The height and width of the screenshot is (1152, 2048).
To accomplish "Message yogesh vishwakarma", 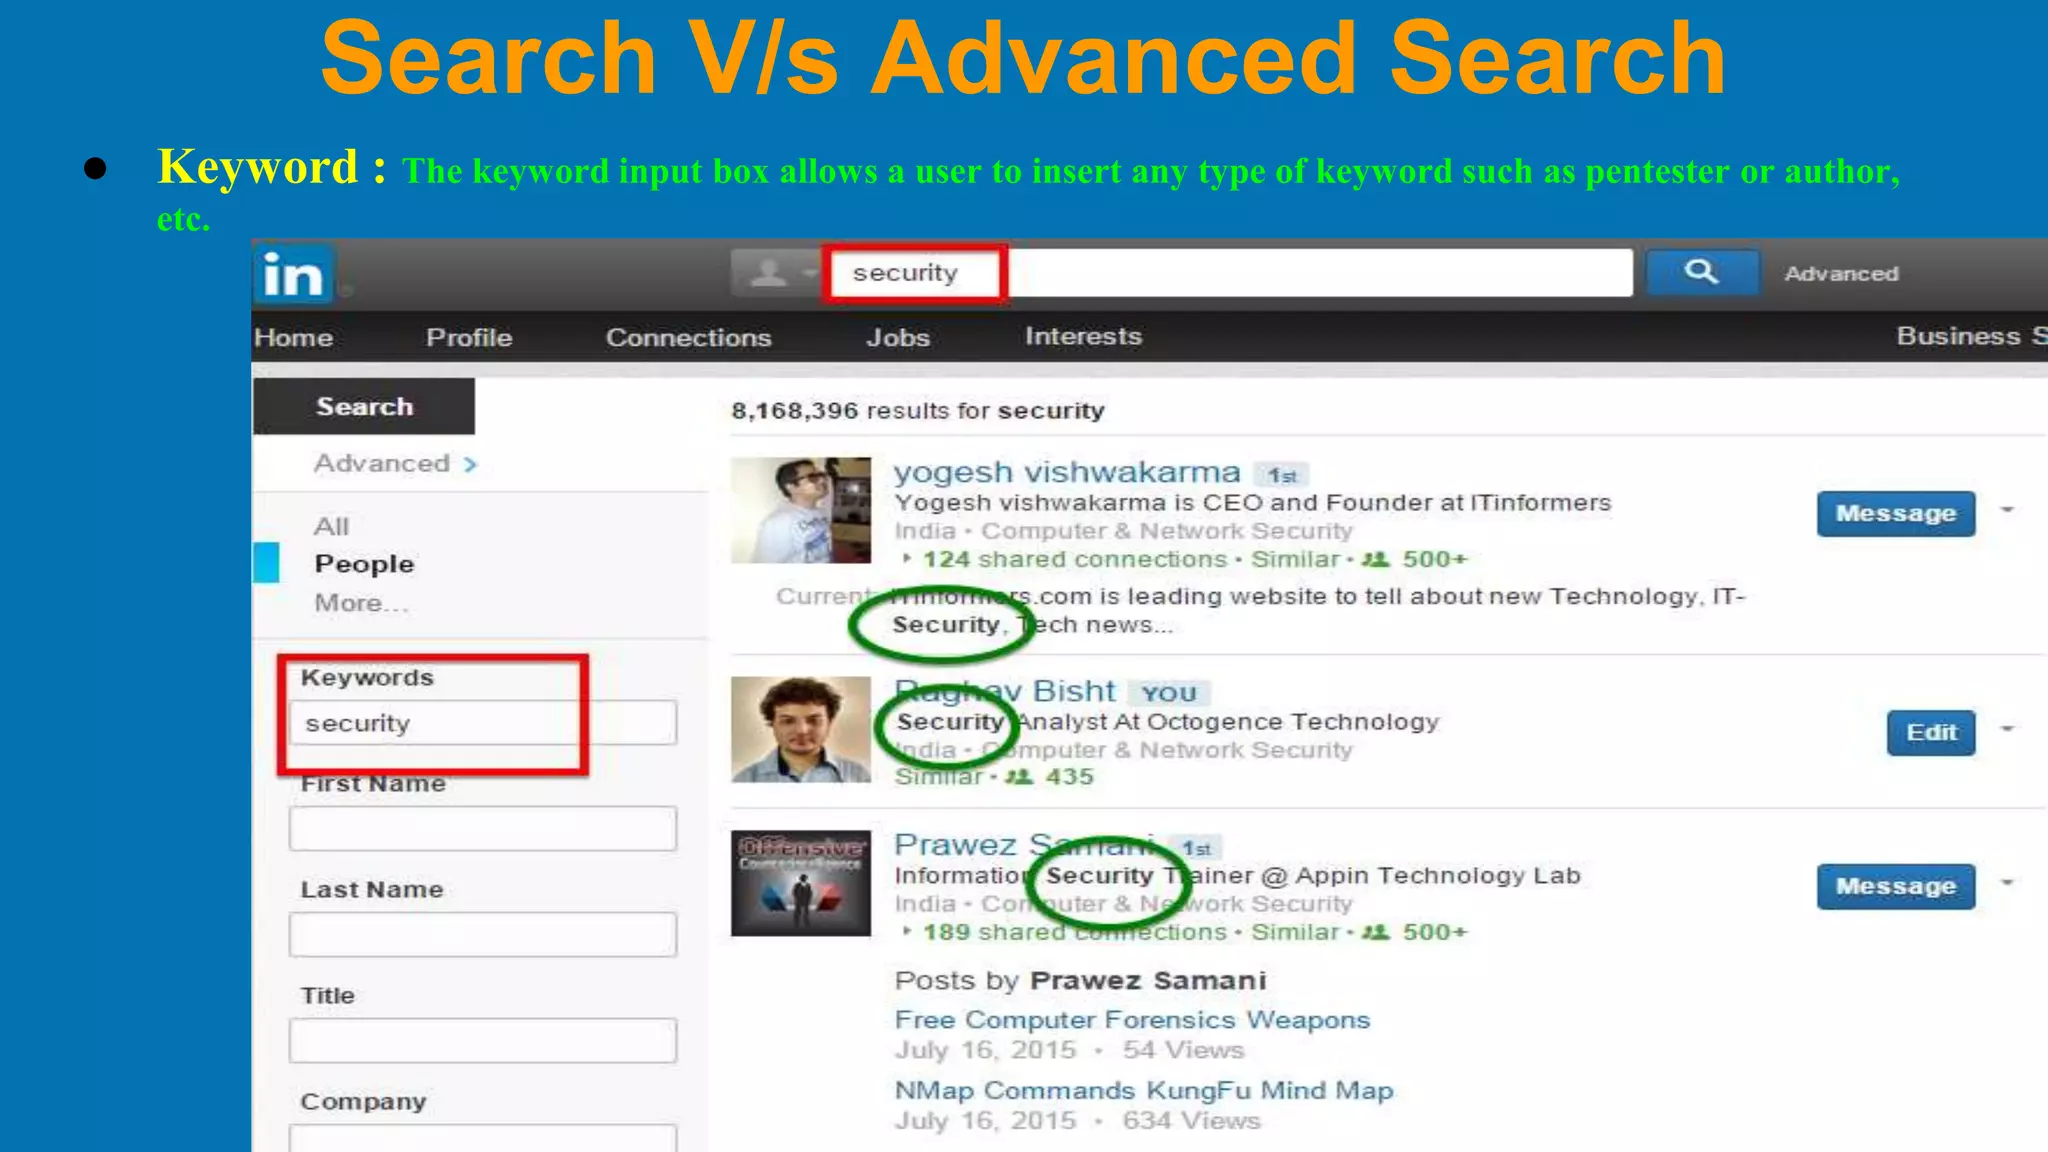I will [x=1896, y=513].
